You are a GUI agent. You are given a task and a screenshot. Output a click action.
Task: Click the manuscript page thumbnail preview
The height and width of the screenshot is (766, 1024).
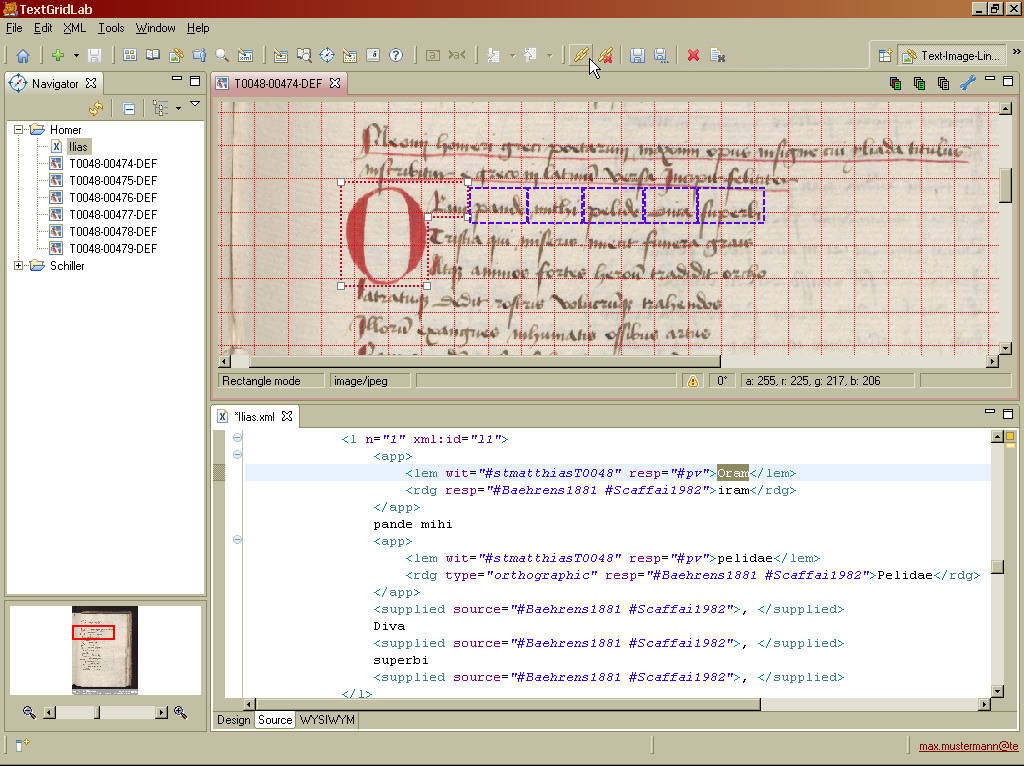click(x=105, y=649)
